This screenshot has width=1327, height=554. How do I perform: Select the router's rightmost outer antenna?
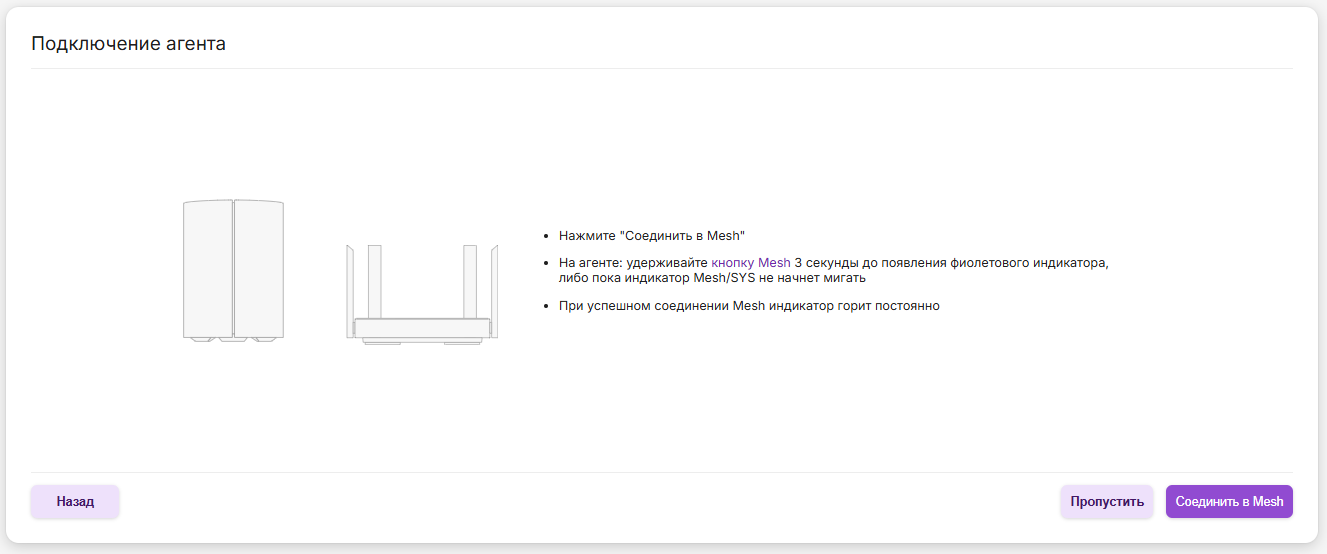tap(494, 290)
